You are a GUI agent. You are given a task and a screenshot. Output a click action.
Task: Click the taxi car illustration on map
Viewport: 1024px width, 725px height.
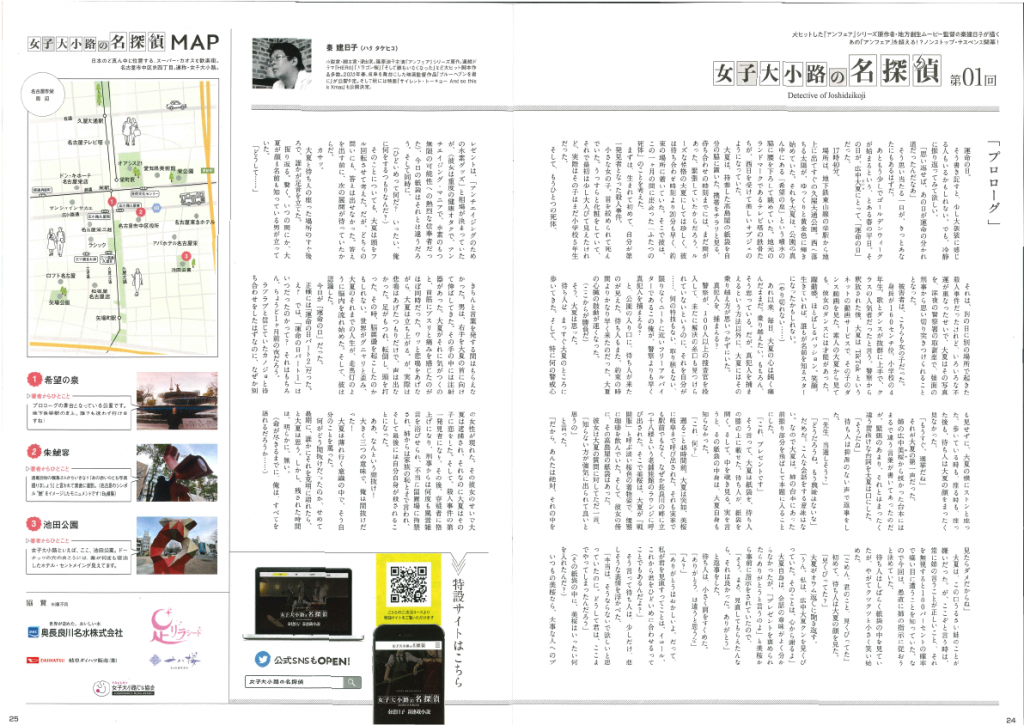[x=175, y=105]
